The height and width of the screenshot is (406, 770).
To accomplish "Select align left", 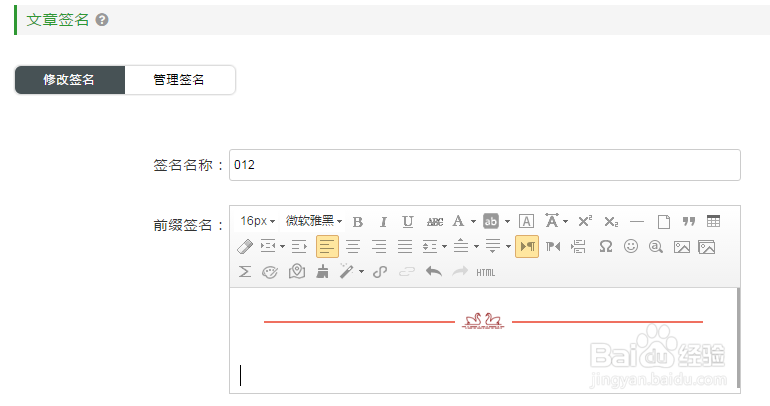I will pos(328,246).
